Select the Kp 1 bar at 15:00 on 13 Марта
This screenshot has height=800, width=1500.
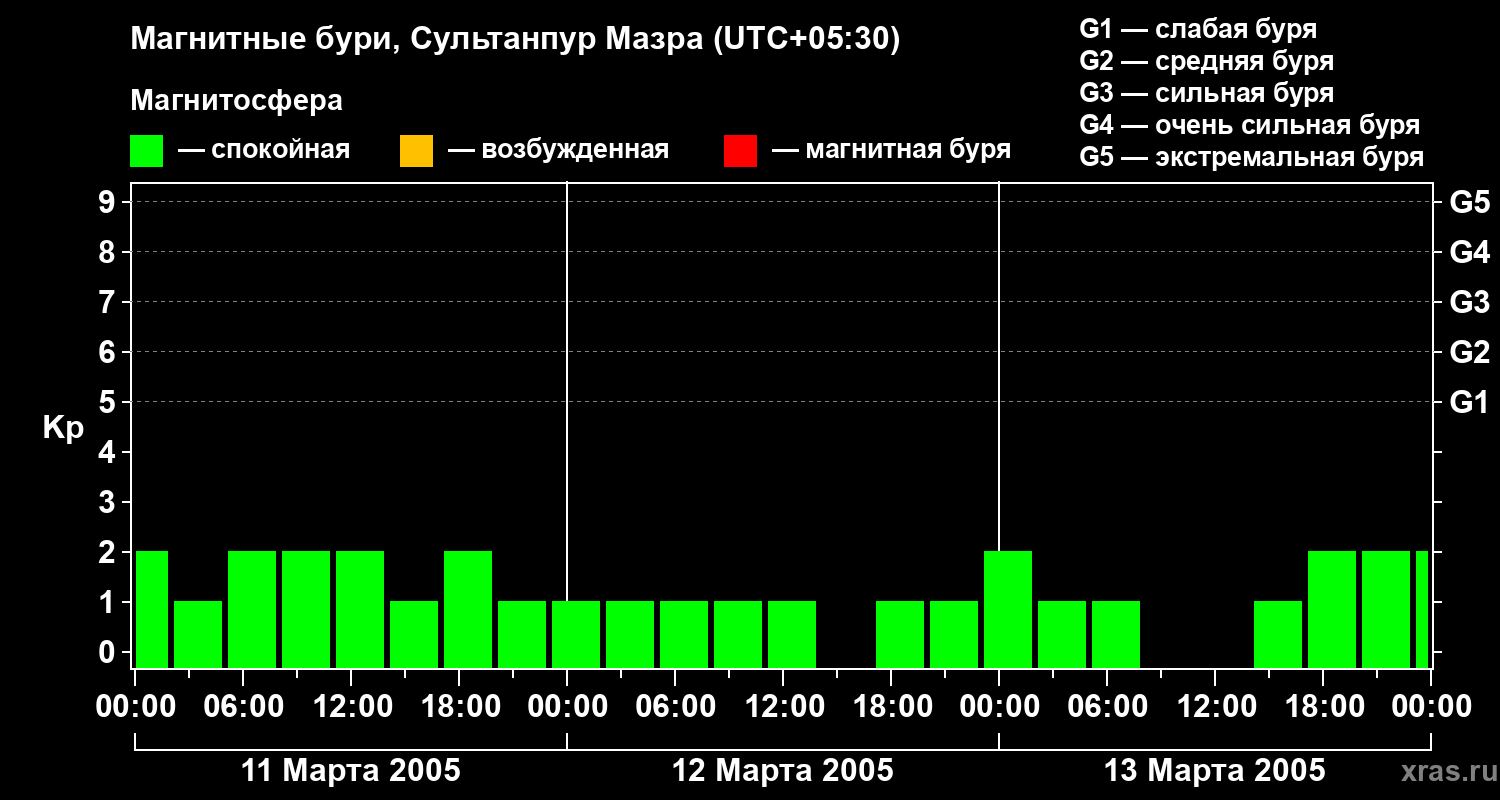[x=1278, y=634]
